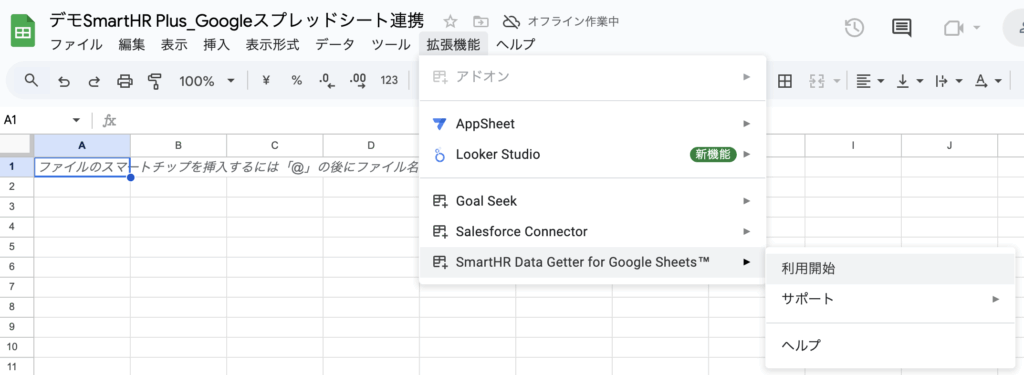Click the offline cloud status icon

[510, 21]
